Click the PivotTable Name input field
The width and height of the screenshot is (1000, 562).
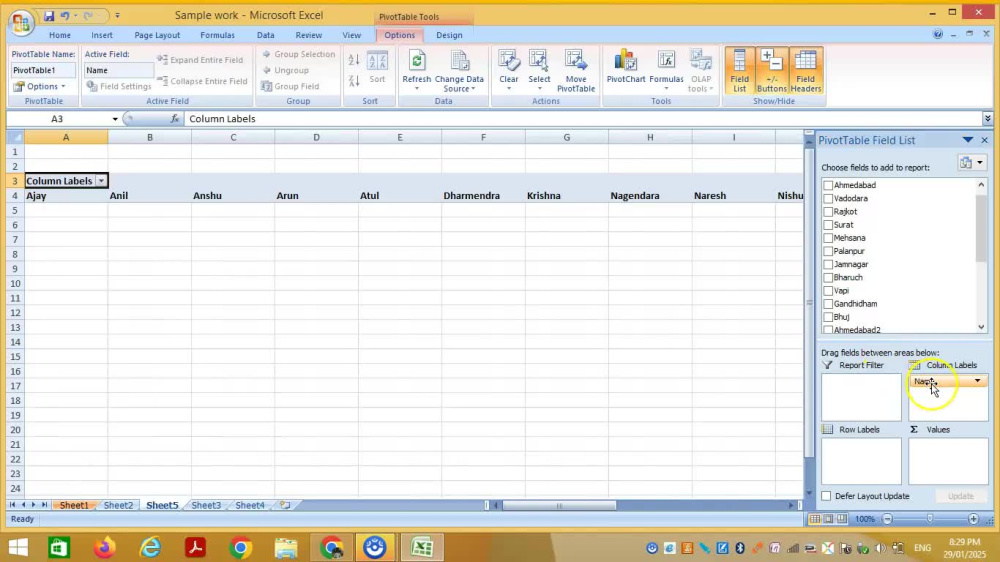(x=43, y=70)
